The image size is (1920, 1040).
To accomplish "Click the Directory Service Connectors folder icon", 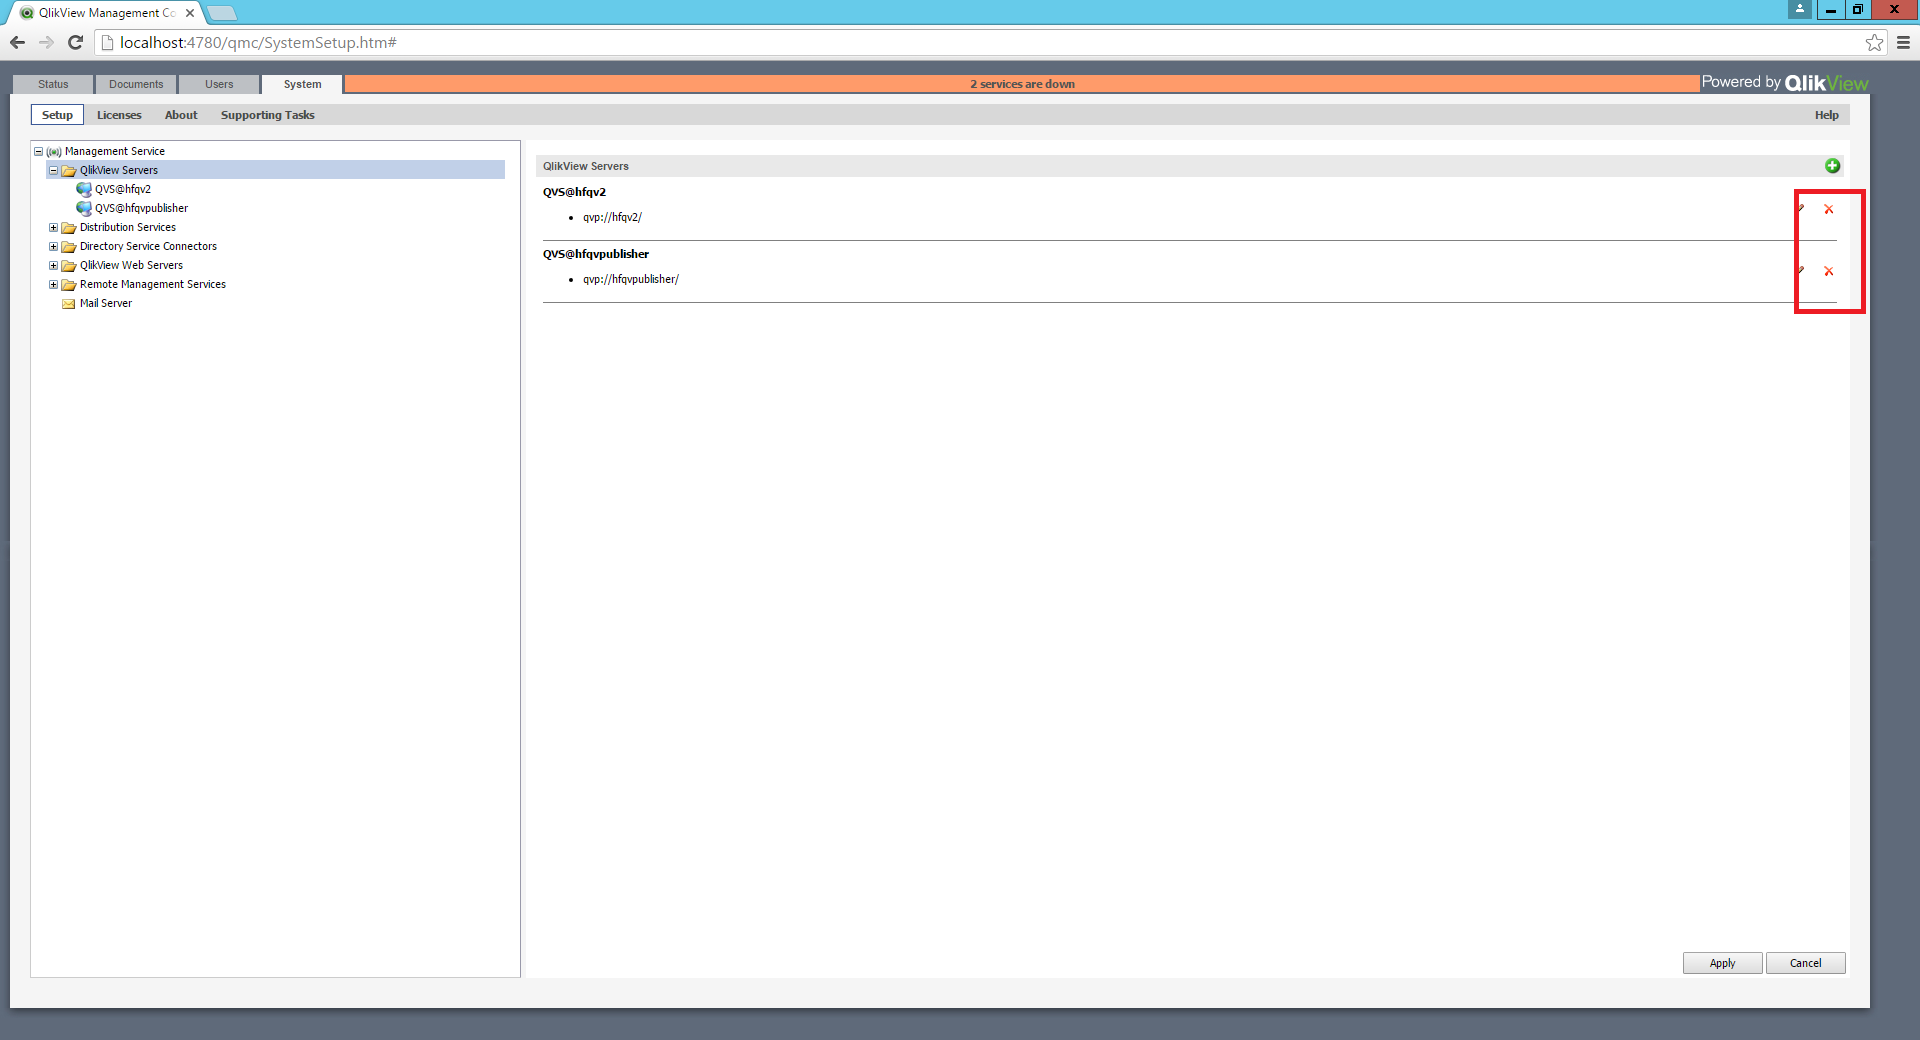I will coord(69,247).
